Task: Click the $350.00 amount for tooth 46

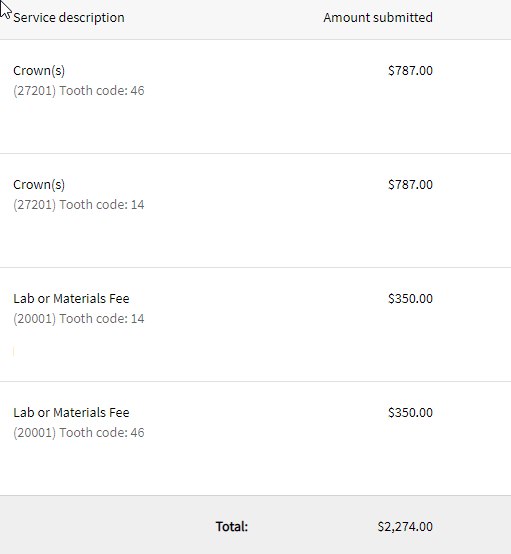Action: click(x=410, y=413)
